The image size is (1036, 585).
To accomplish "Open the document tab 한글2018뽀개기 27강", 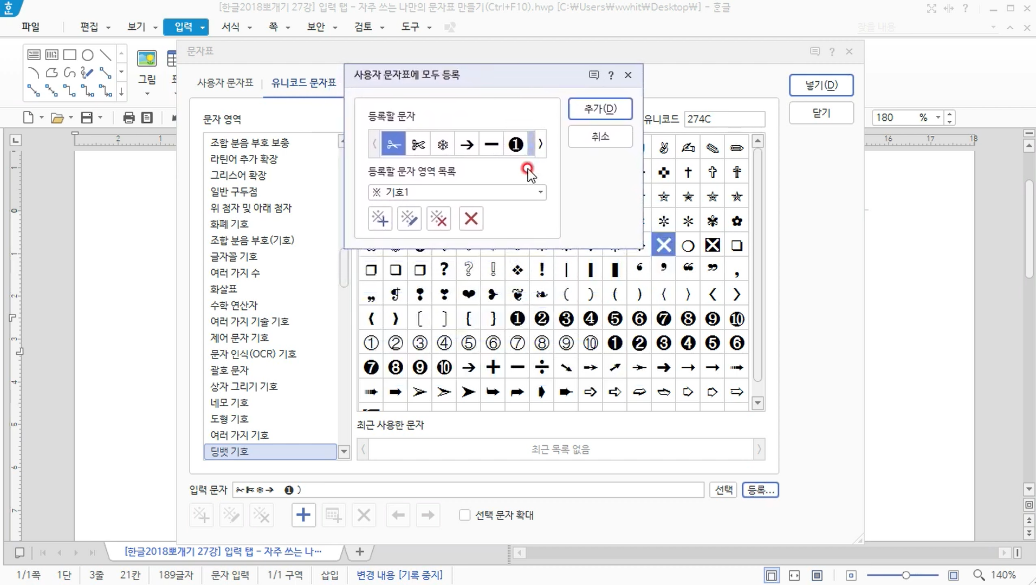I will 223,551.
